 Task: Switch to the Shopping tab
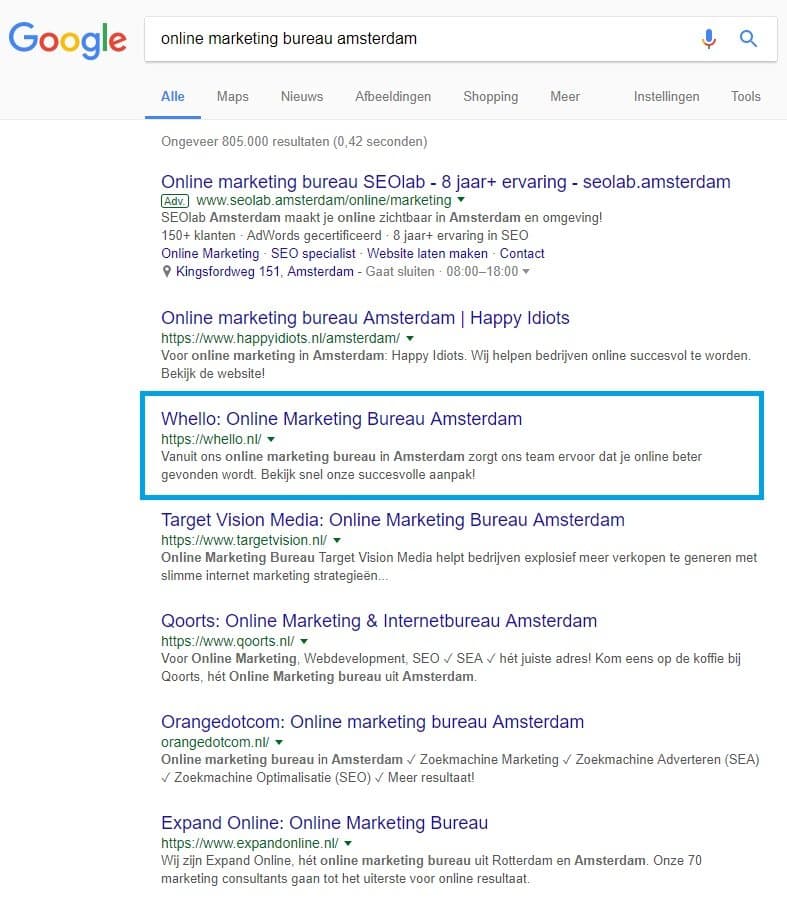tap(491, 97)
